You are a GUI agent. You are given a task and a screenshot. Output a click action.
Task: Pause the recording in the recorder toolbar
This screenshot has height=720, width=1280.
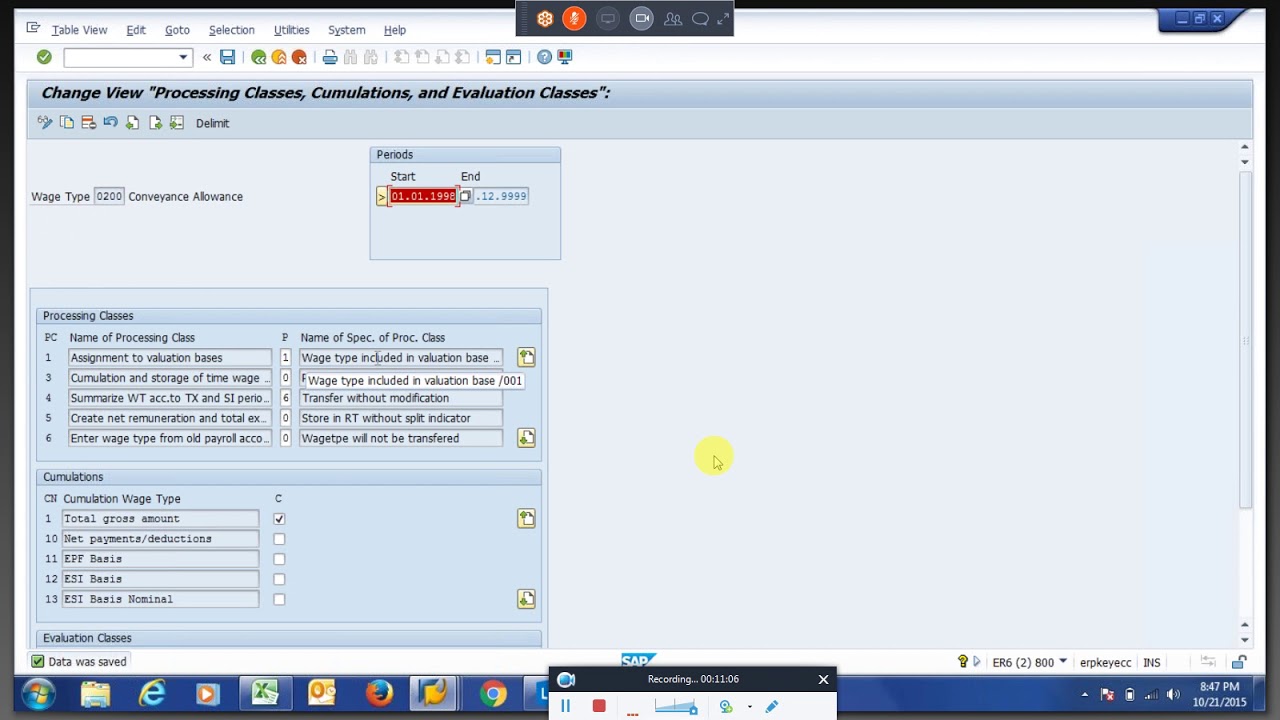[x=565, y=707]
